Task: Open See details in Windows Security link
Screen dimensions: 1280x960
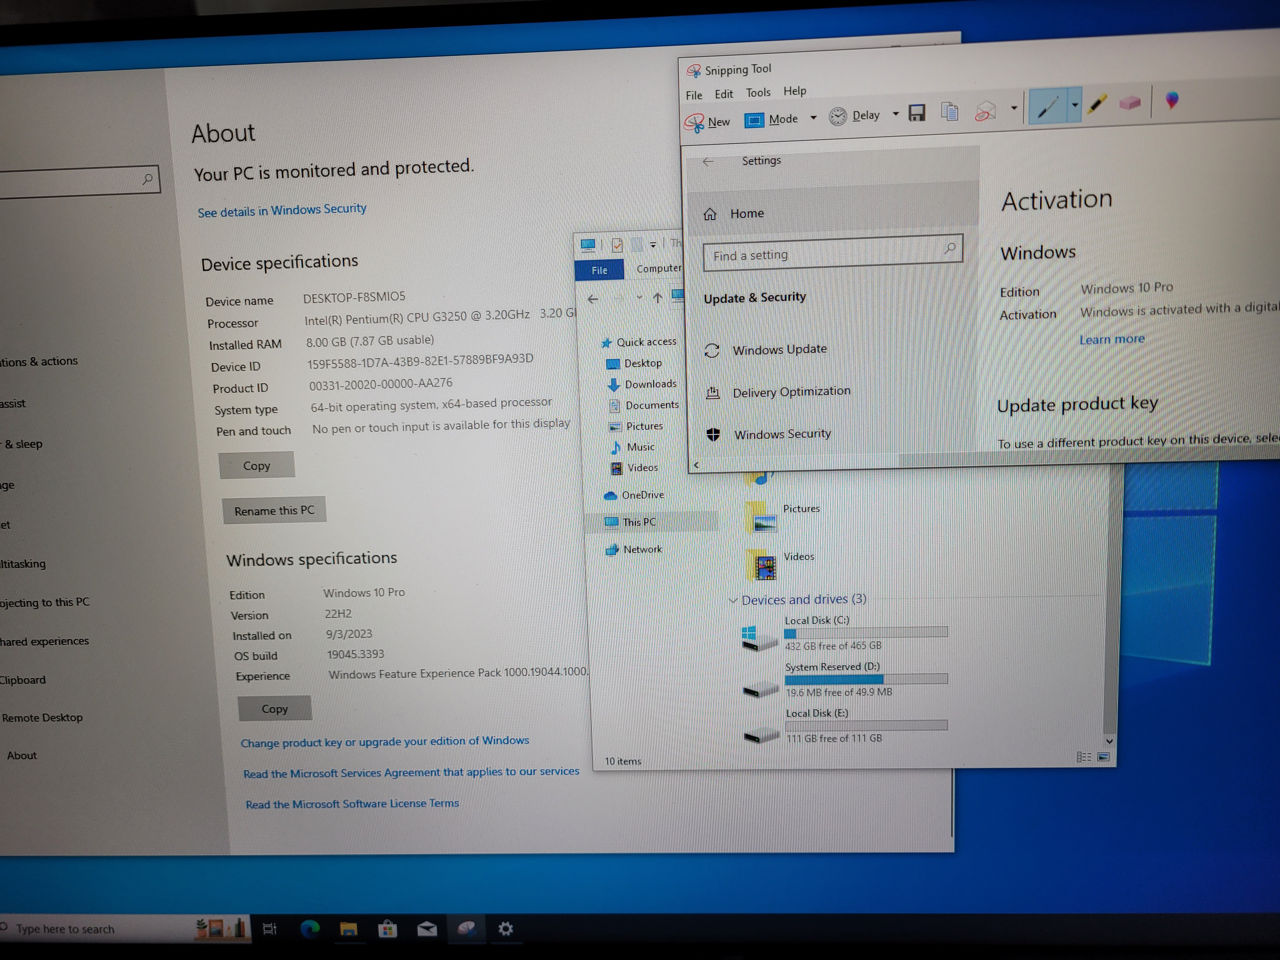Action: [x=282, y=210]
